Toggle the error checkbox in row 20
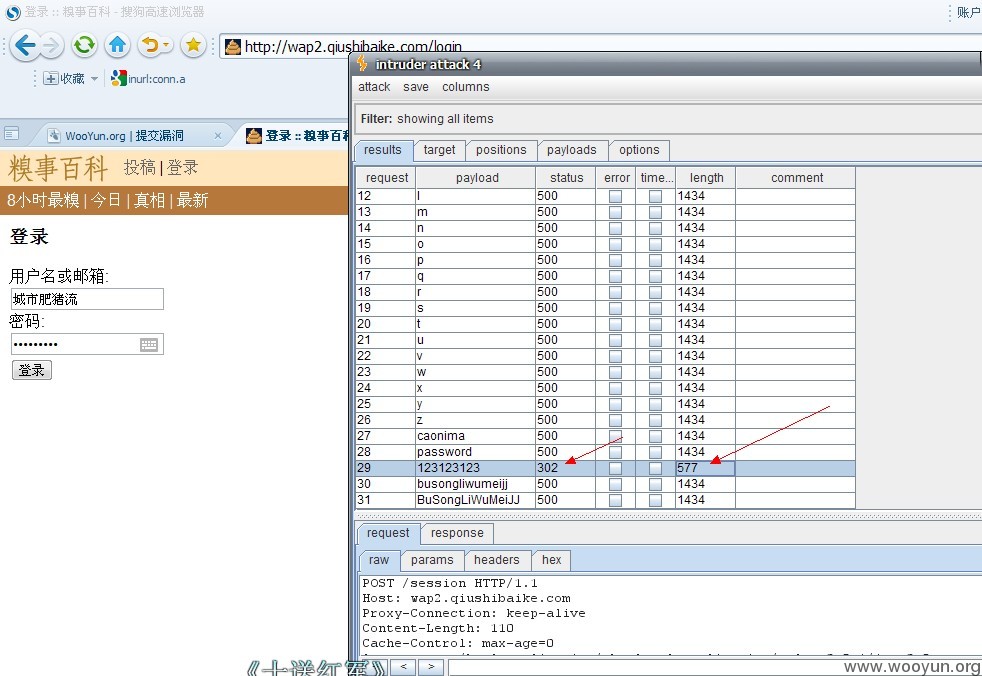Viewport: 982px width, 676px height. [616, 324]
